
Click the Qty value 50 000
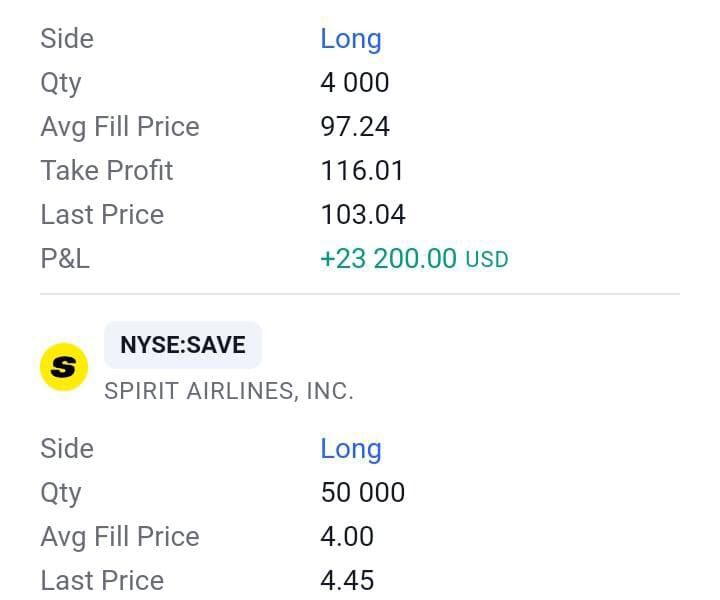pos(362,493)
